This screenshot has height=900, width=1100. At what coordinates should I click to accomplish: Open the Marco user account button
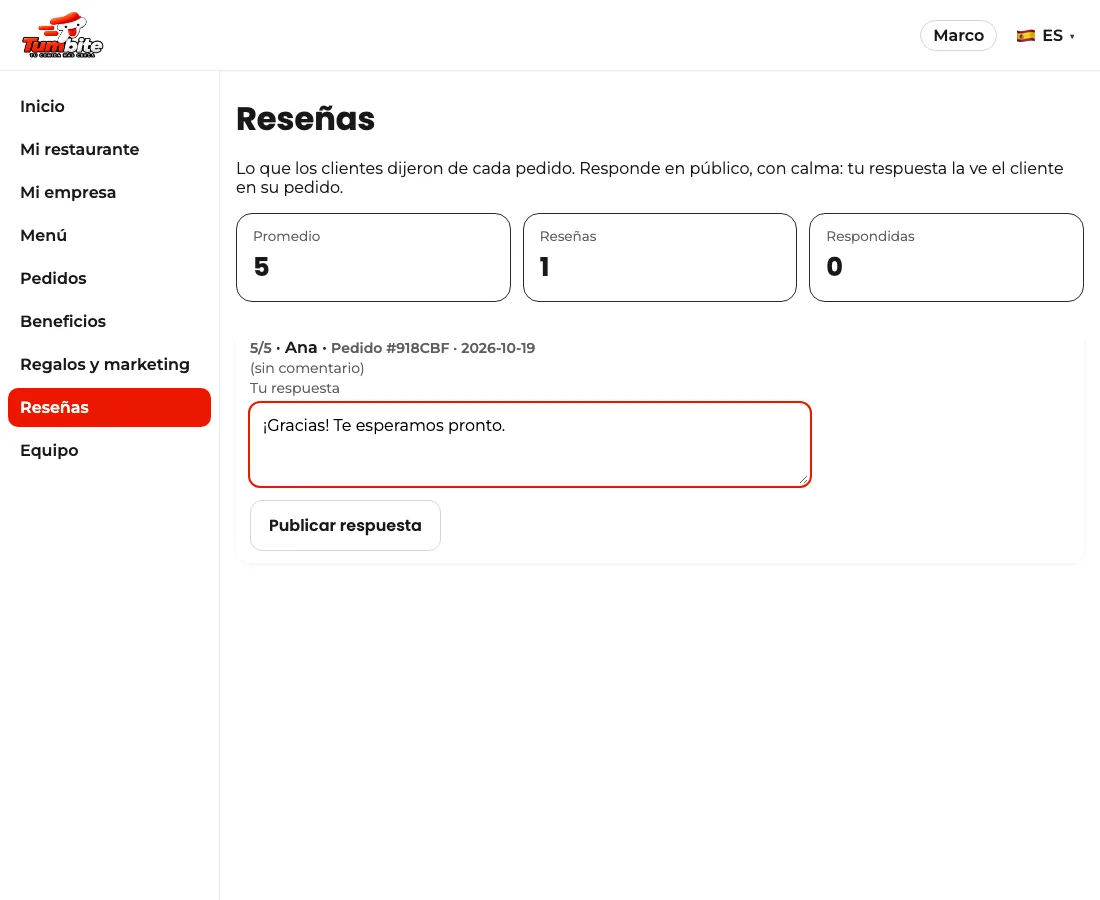tap(958, 36)
